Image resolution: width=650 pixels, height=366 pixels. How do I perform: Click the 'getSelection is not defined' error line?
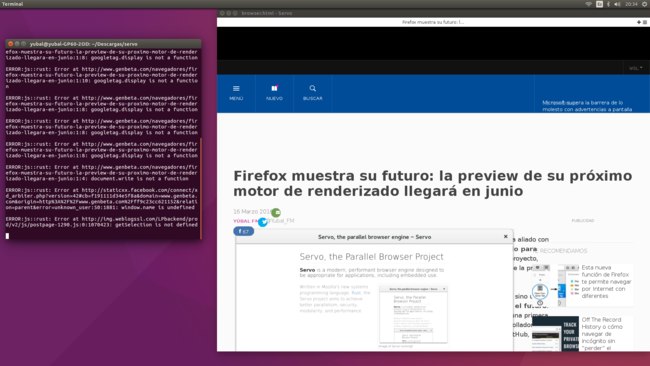tap(102, 222)
